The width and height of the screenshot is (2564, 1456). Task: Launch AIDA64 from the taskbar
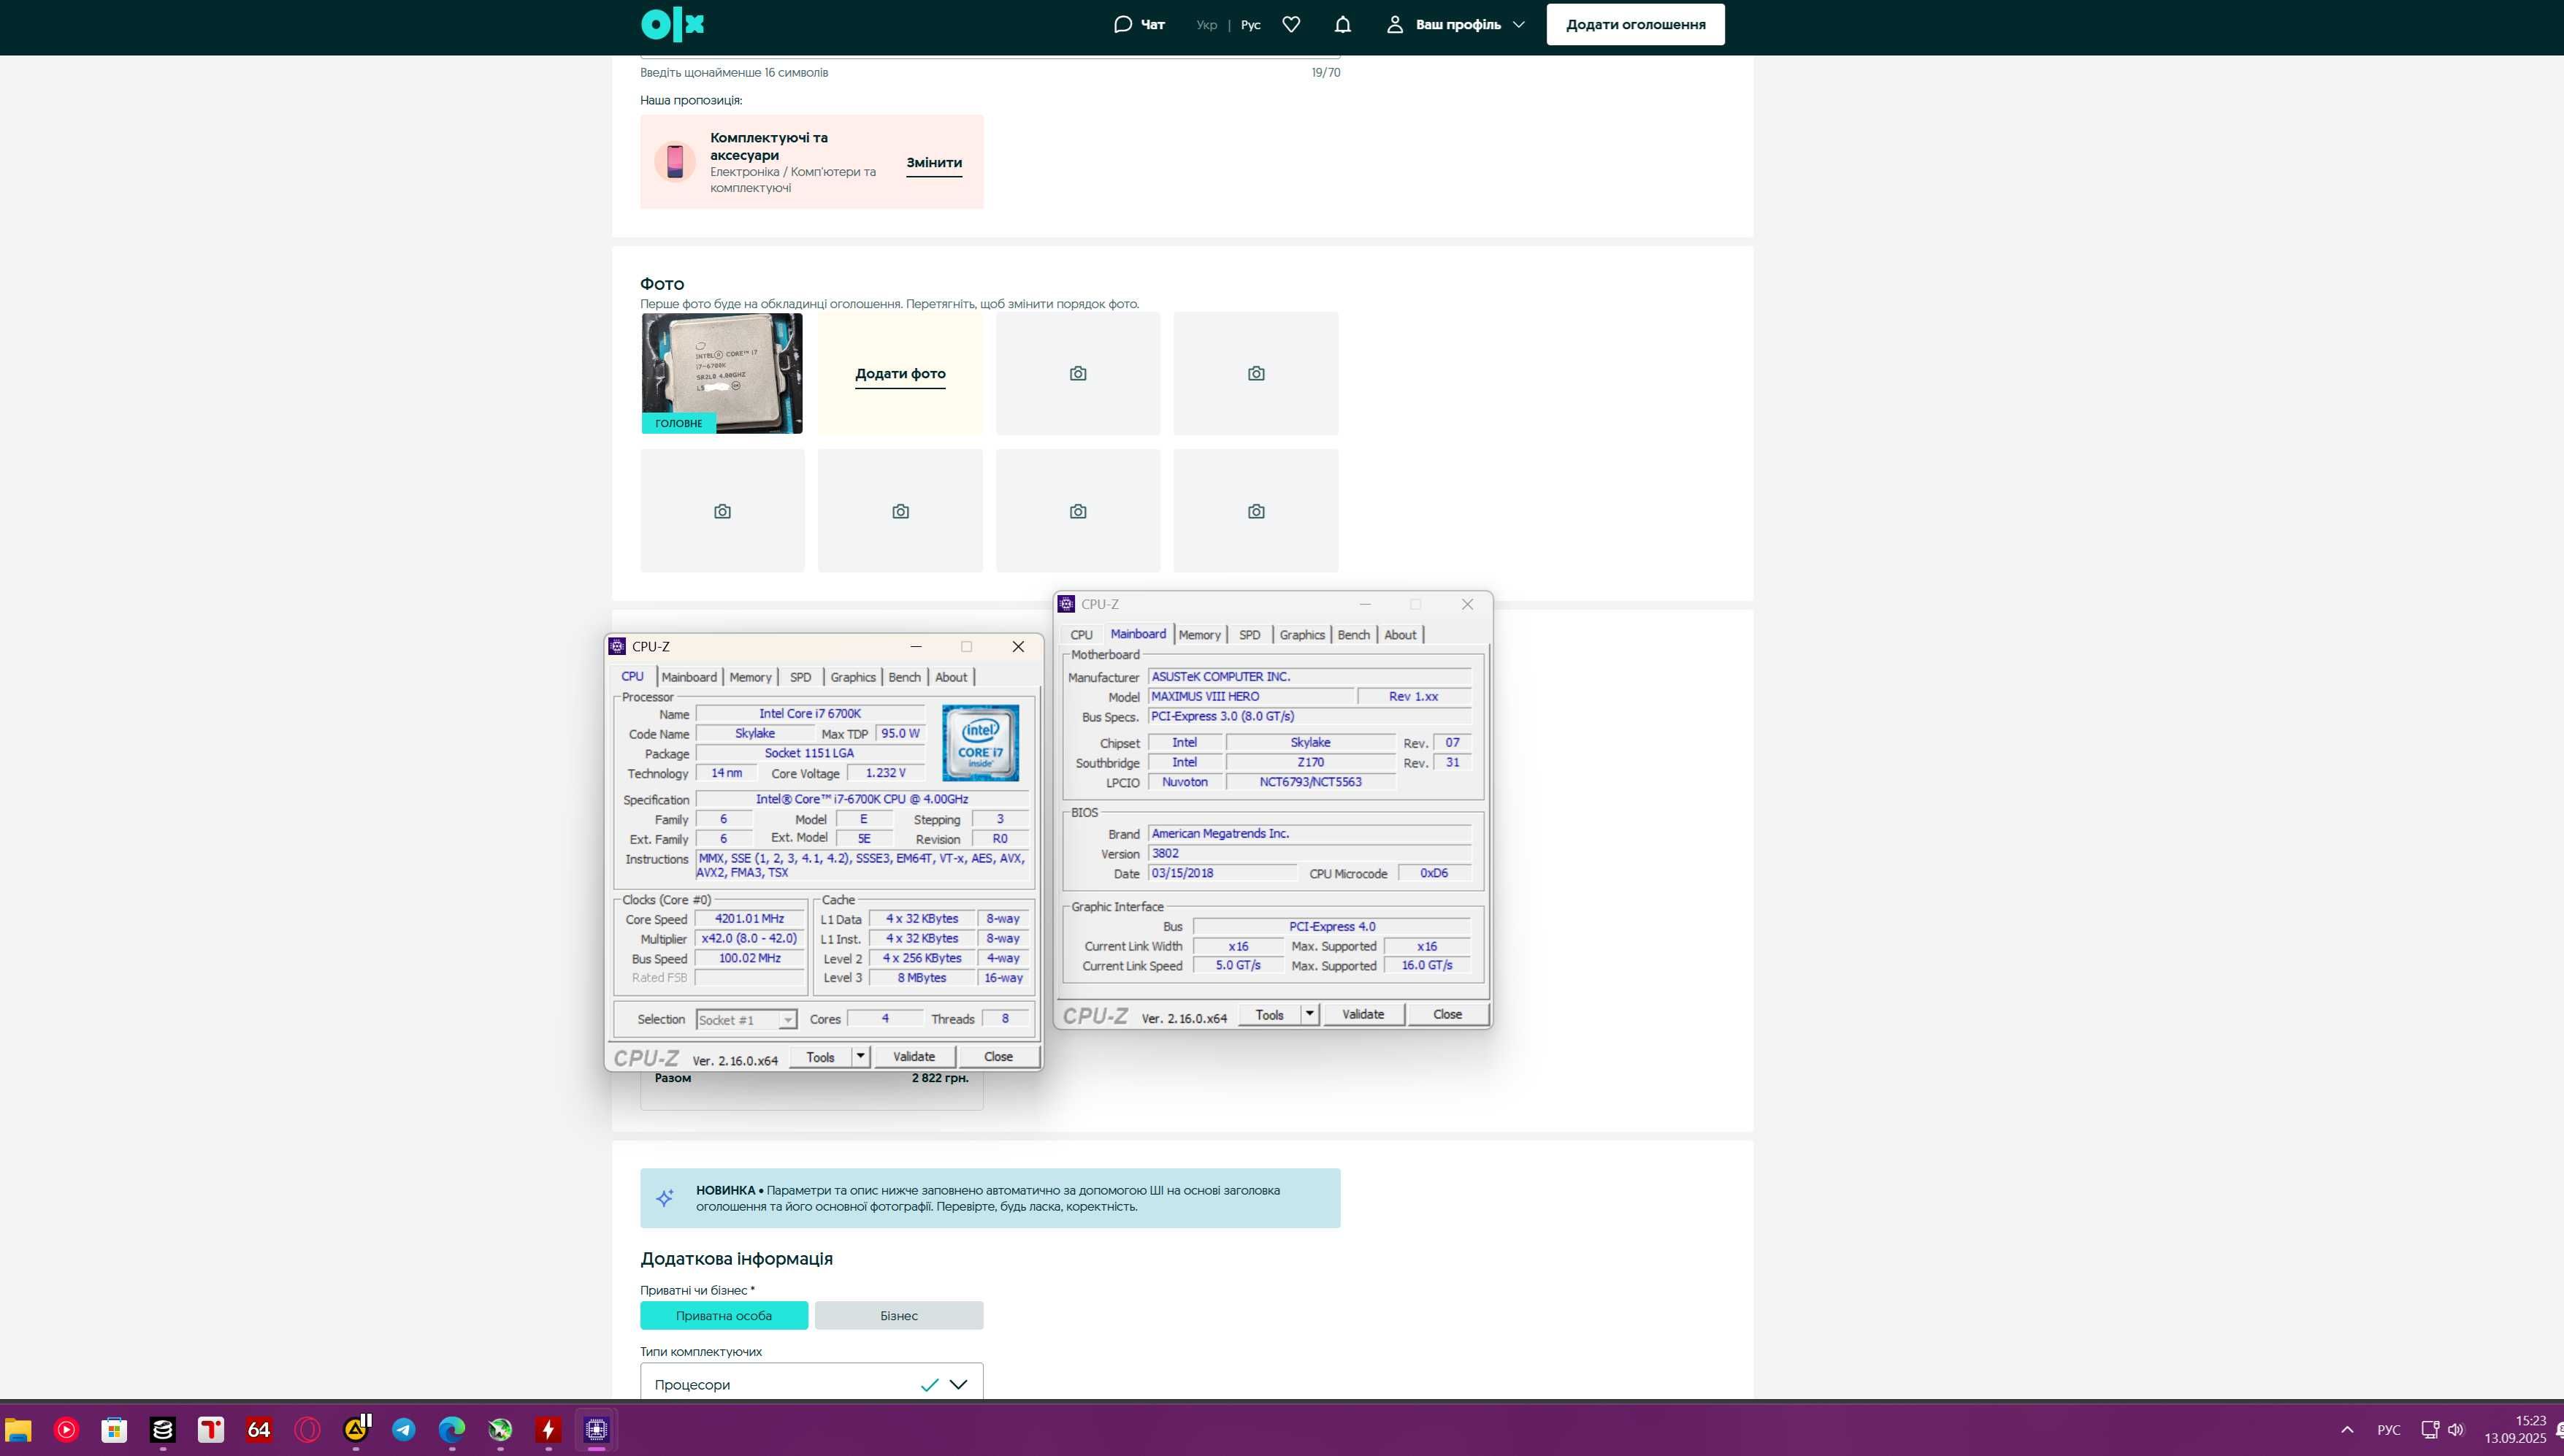(258, 1429)
